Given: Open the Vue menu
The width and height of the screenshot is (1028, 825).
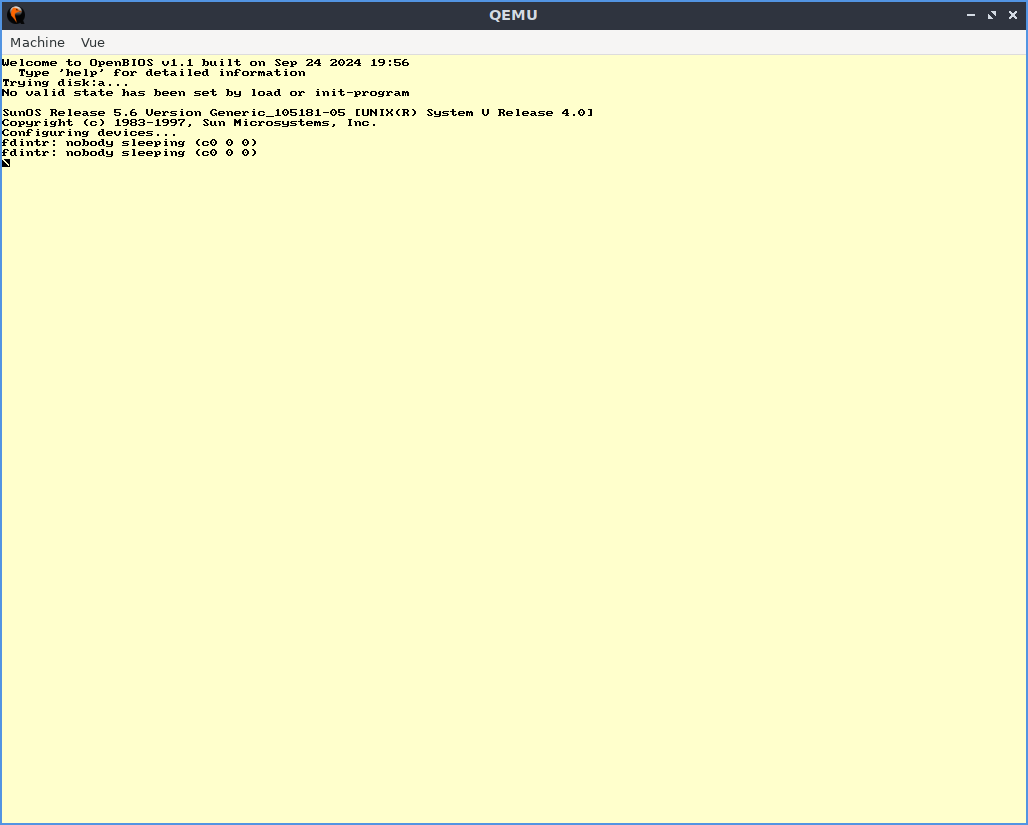Looking at the screenshot, I should click(x=92, y=43).
